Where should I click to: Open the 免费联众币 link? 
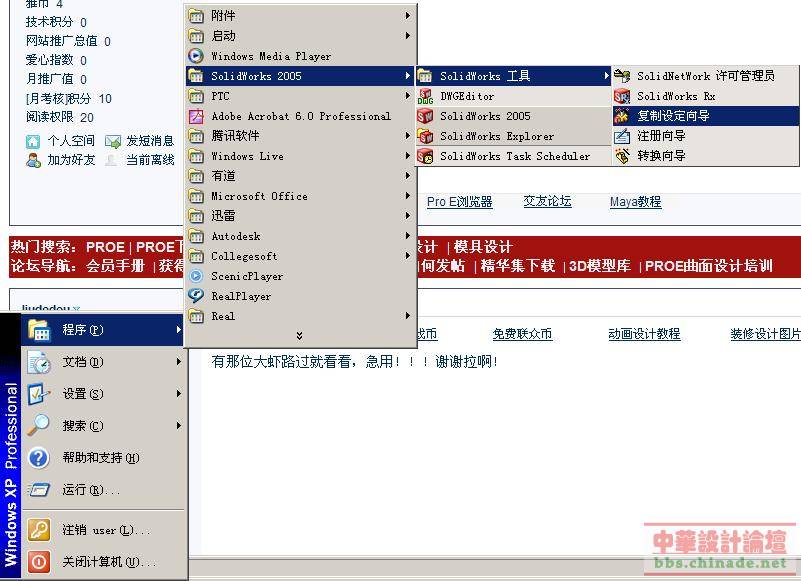(522, 334)
